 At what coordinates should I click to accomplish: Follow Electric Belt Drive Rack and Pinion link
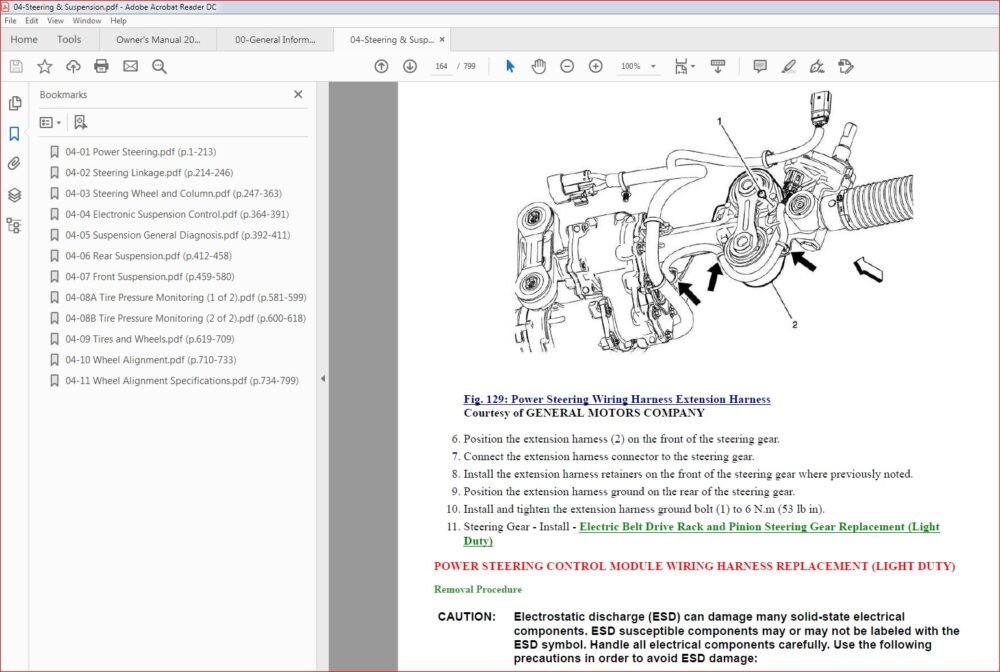tap(702, 533)
